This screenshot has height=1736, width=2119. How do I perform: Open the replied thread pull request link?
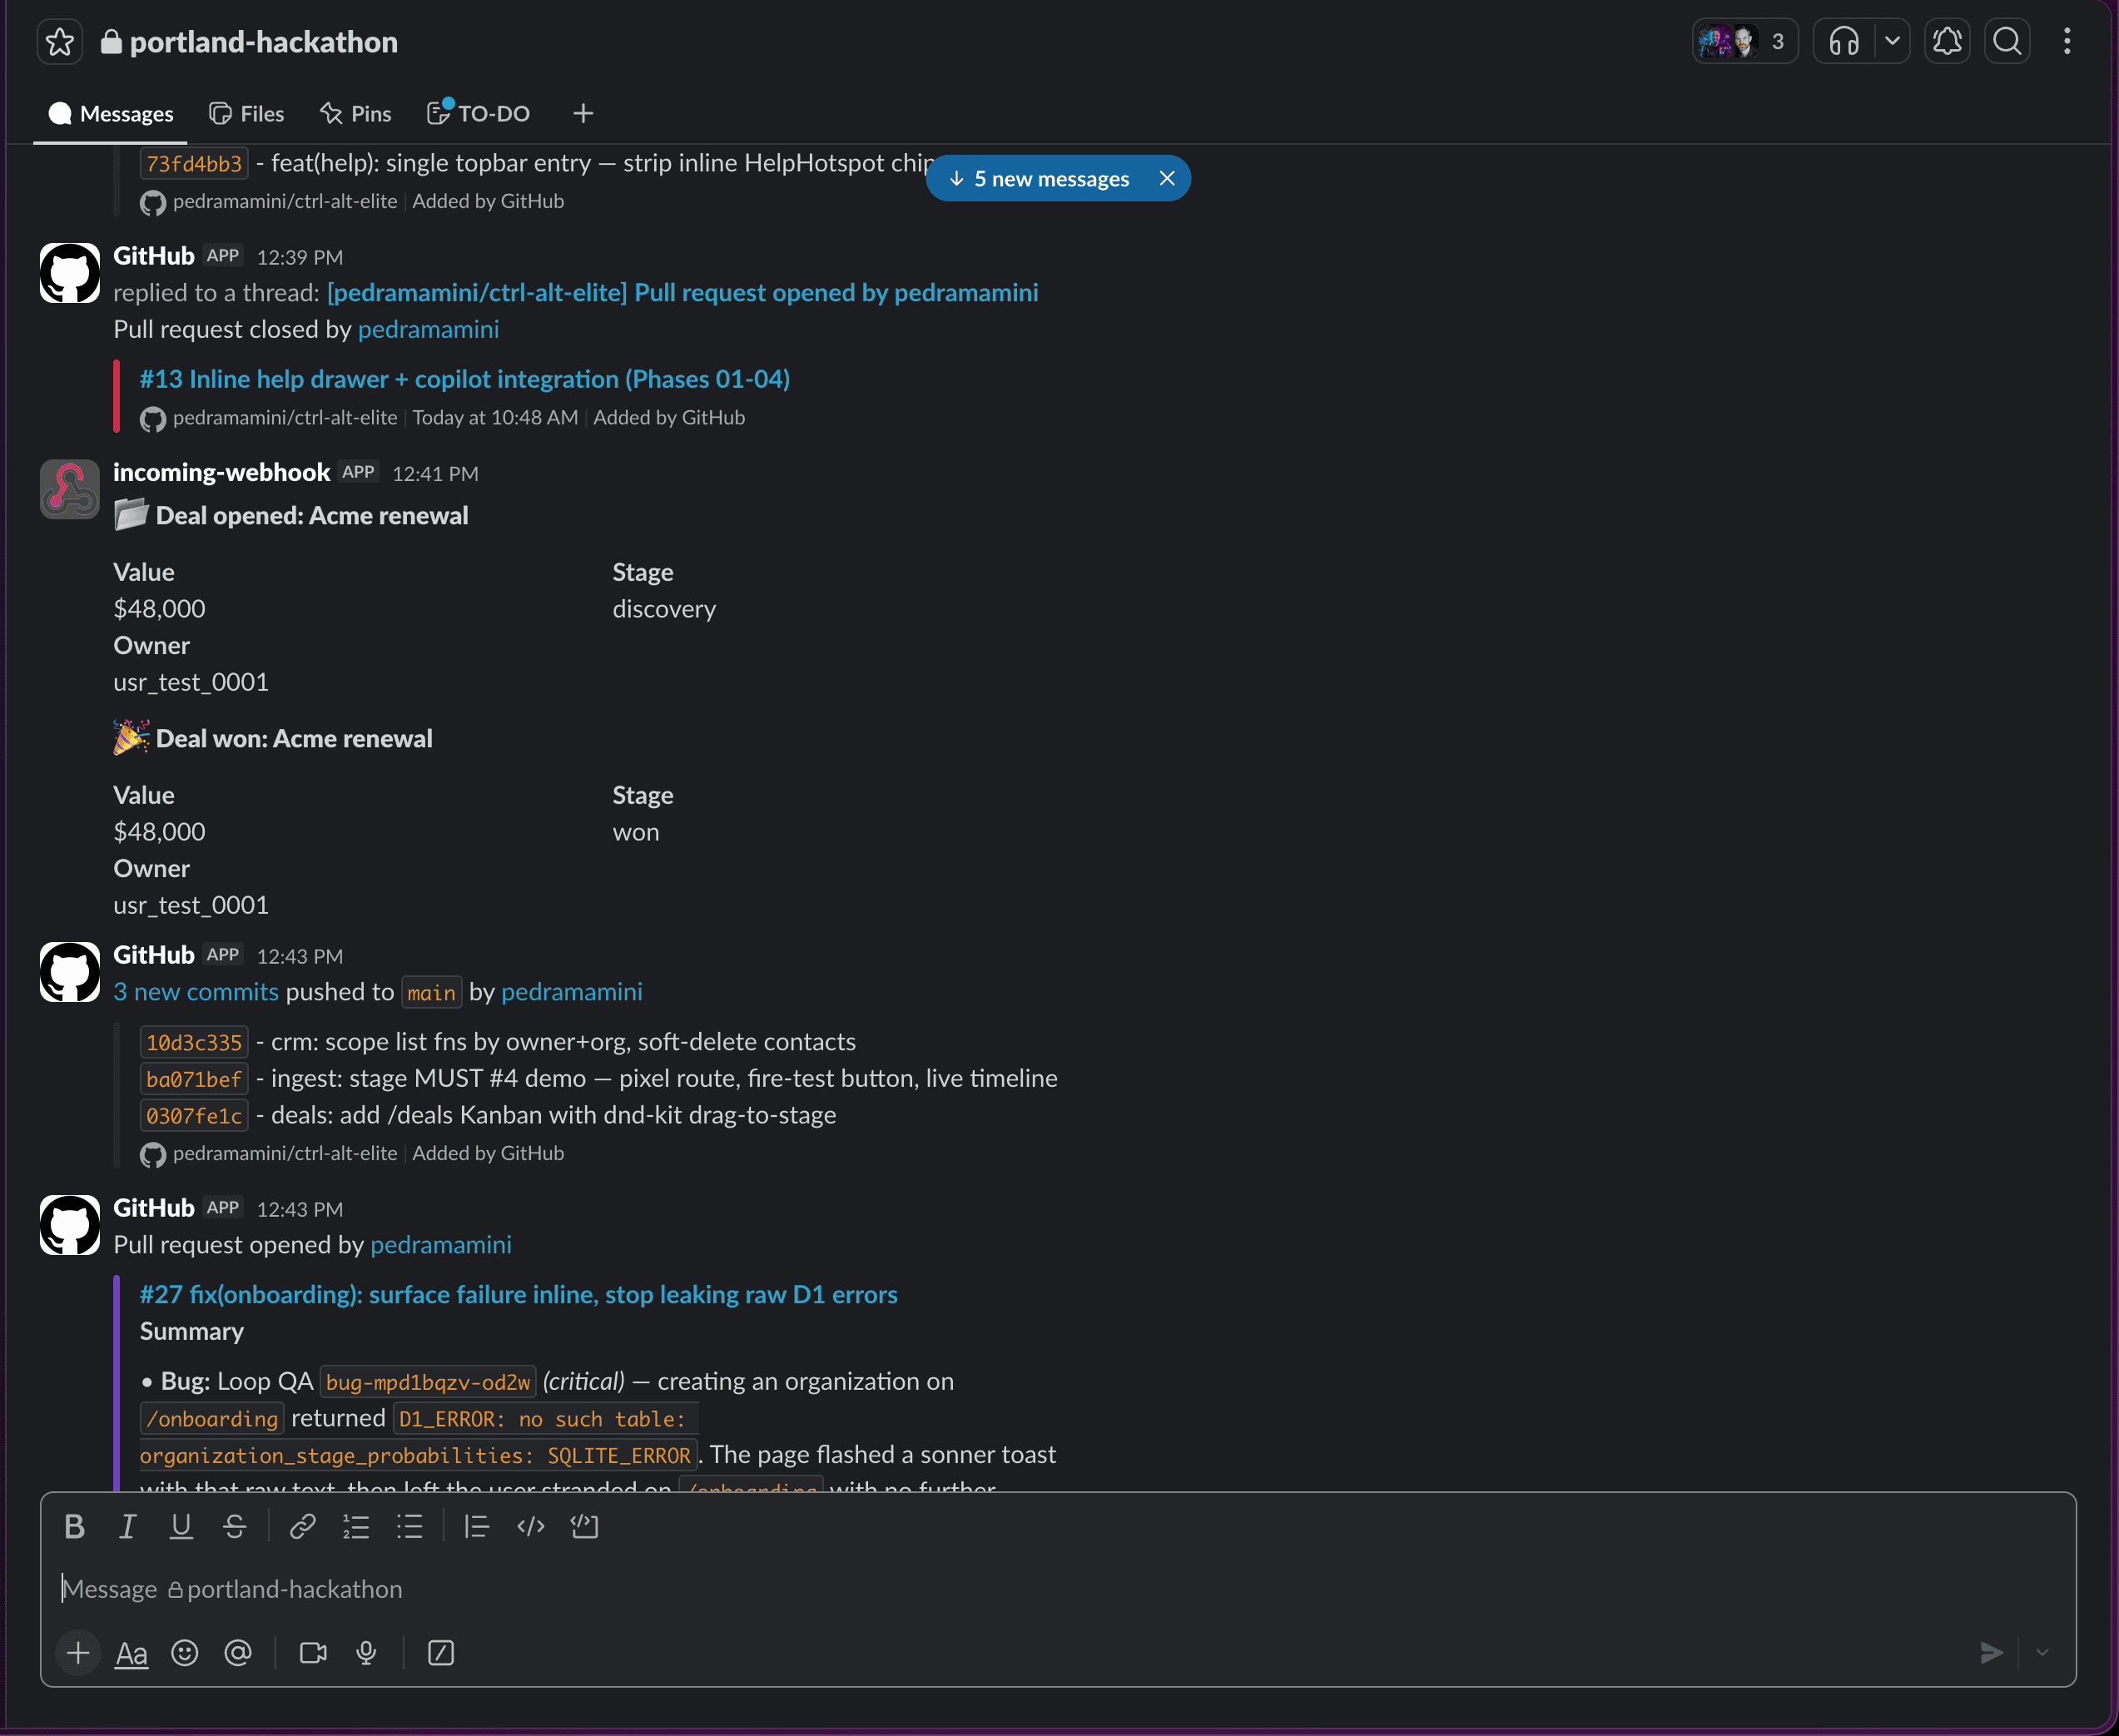pyautogui.click(x=683, y=292)
